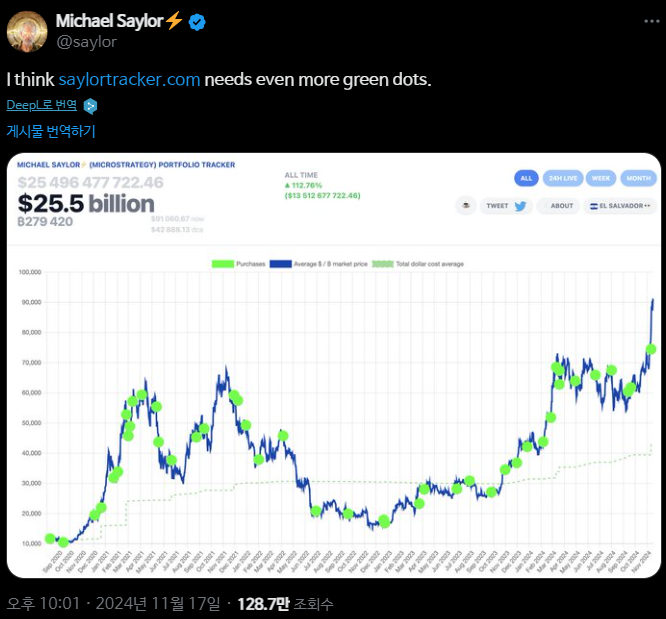Switch to the MONTH tab
Screen dimensions: 666x619
point(638,178)
